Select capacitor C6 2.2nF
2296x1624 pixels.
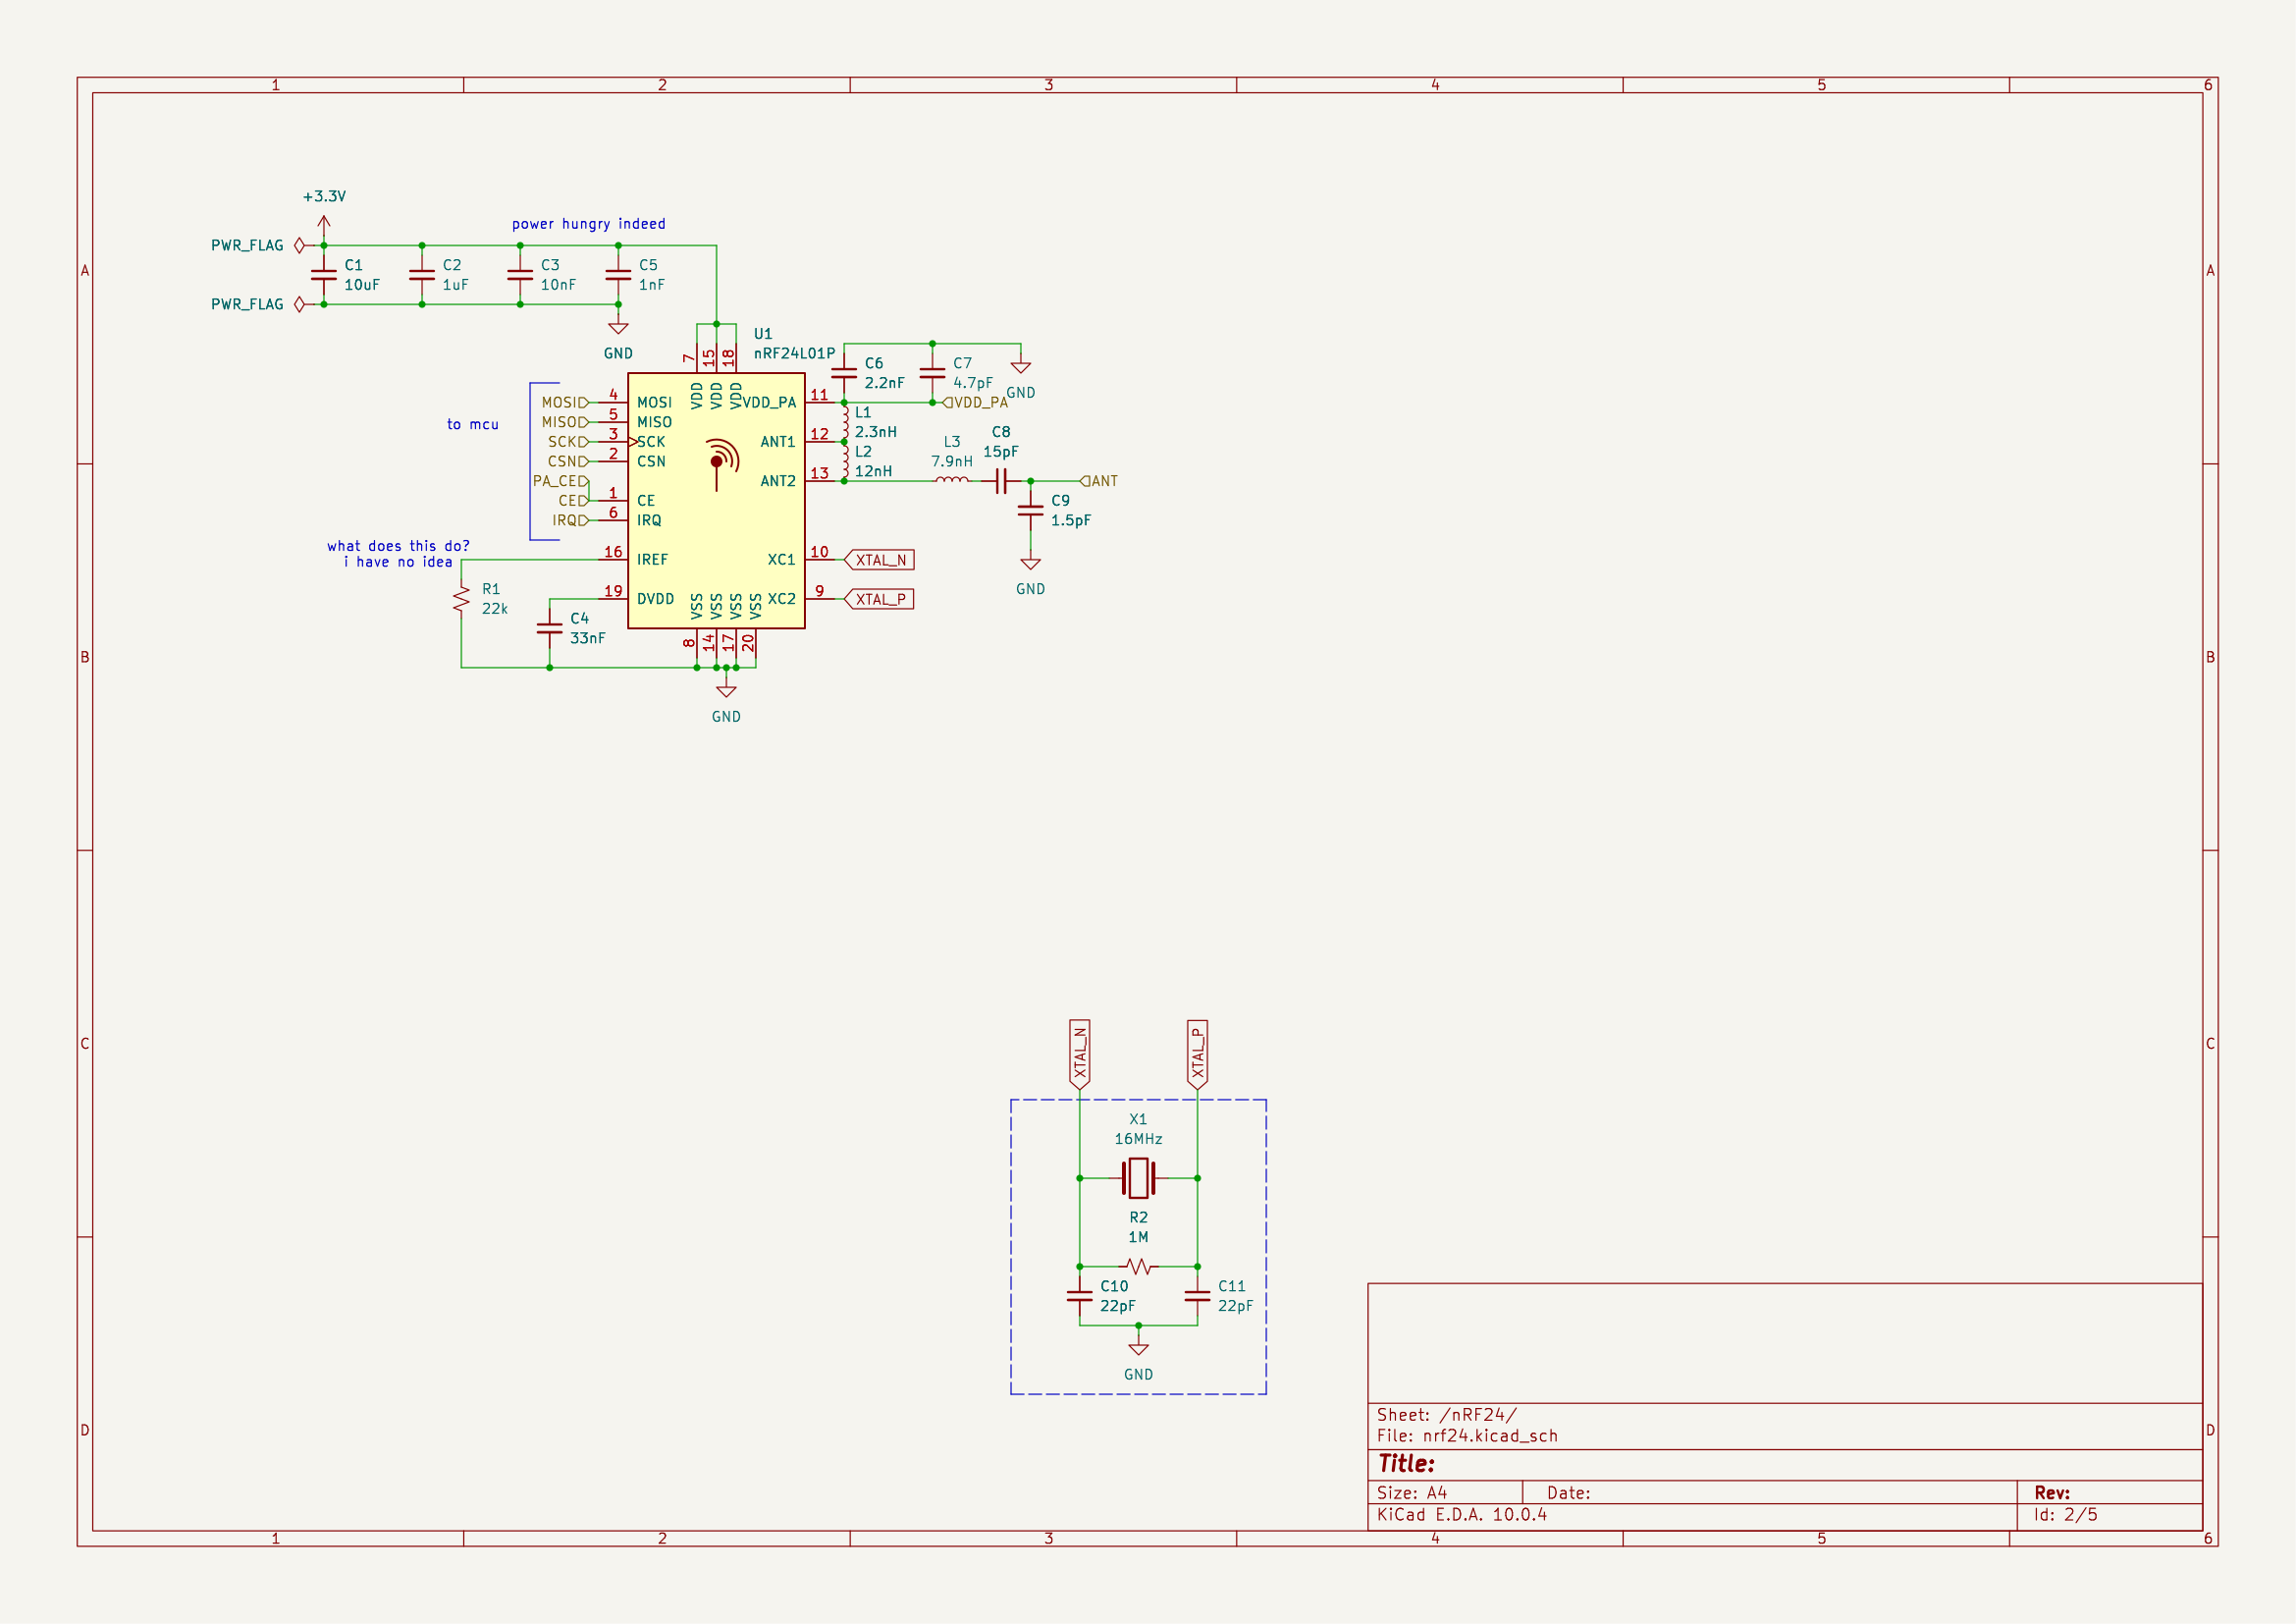(x=844, y=373)
